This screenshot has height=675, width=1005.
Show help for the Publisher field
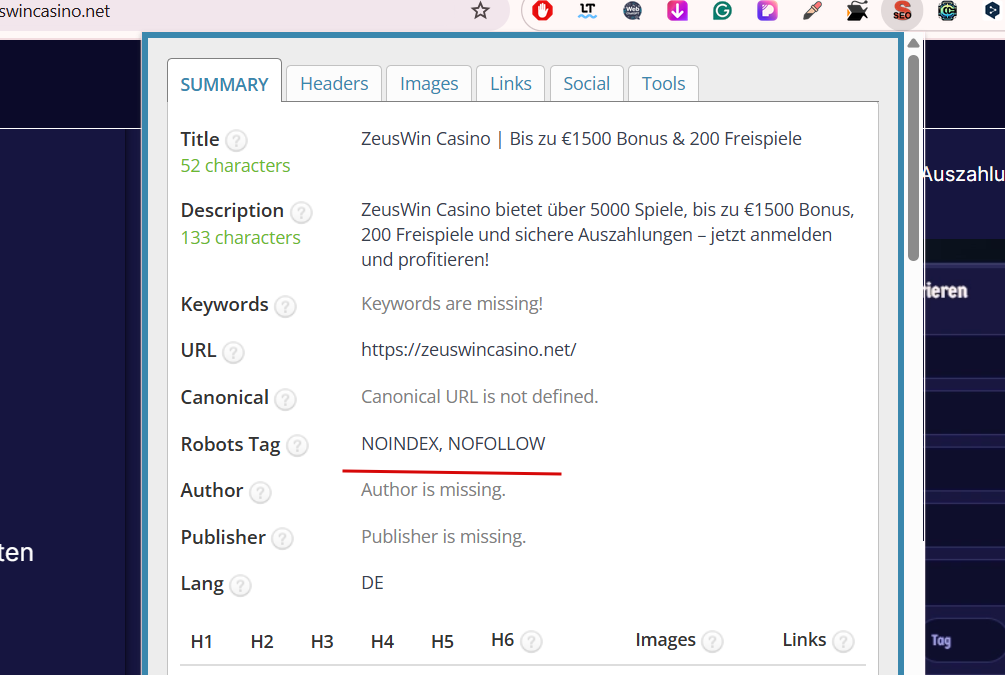coord(282,539)
